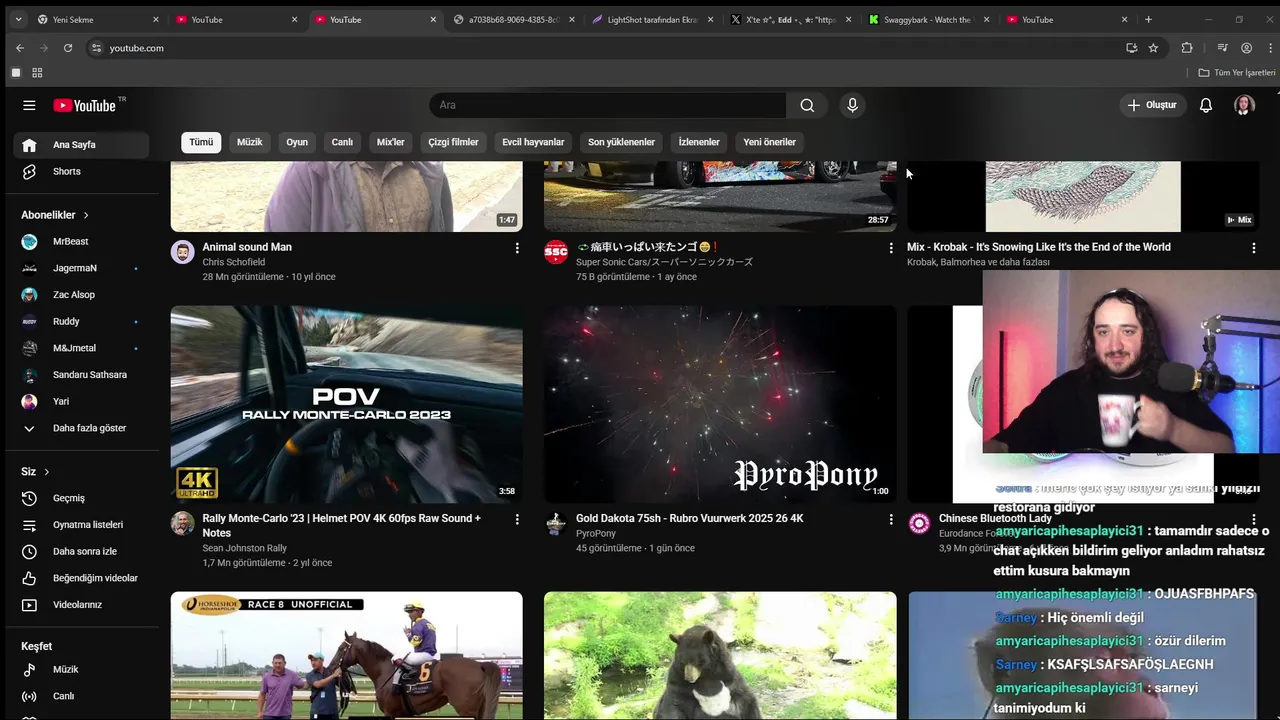Click browser back arrow
This screenshot has width=1280, height=720.
click(x=19, y=48)
